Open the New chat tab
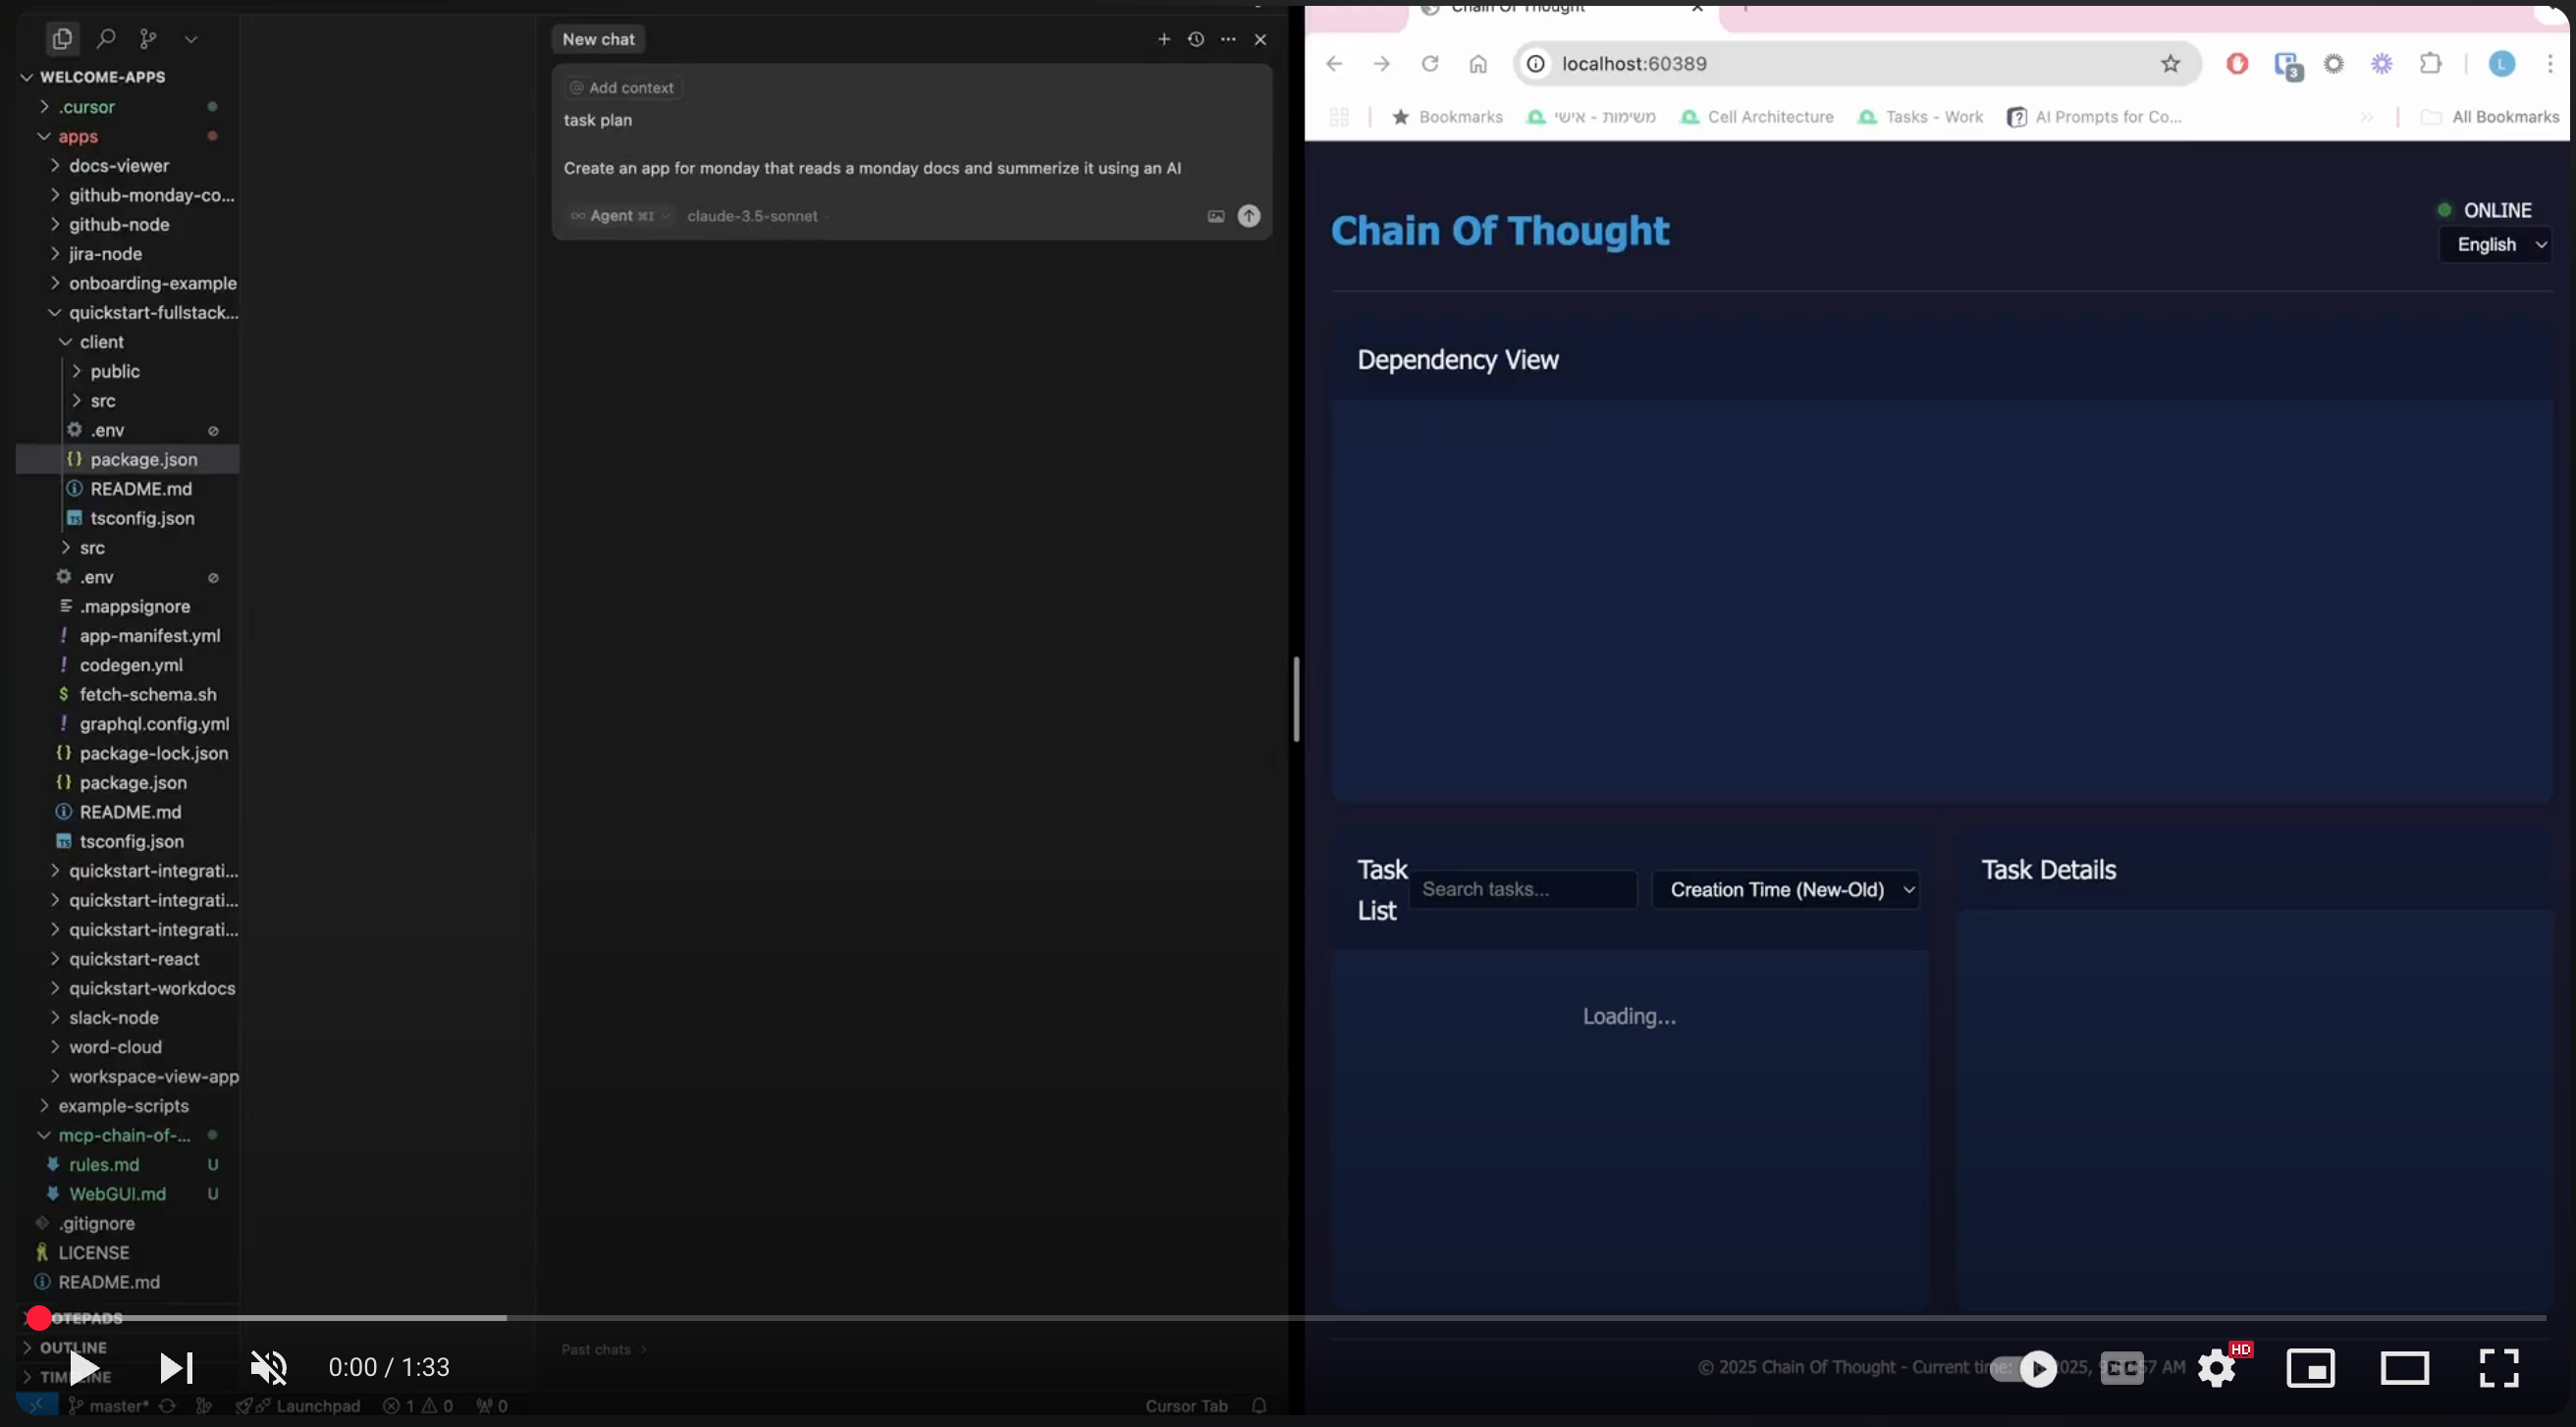This screenshot has width=2576, height=1427. click(x=598, y=39)
